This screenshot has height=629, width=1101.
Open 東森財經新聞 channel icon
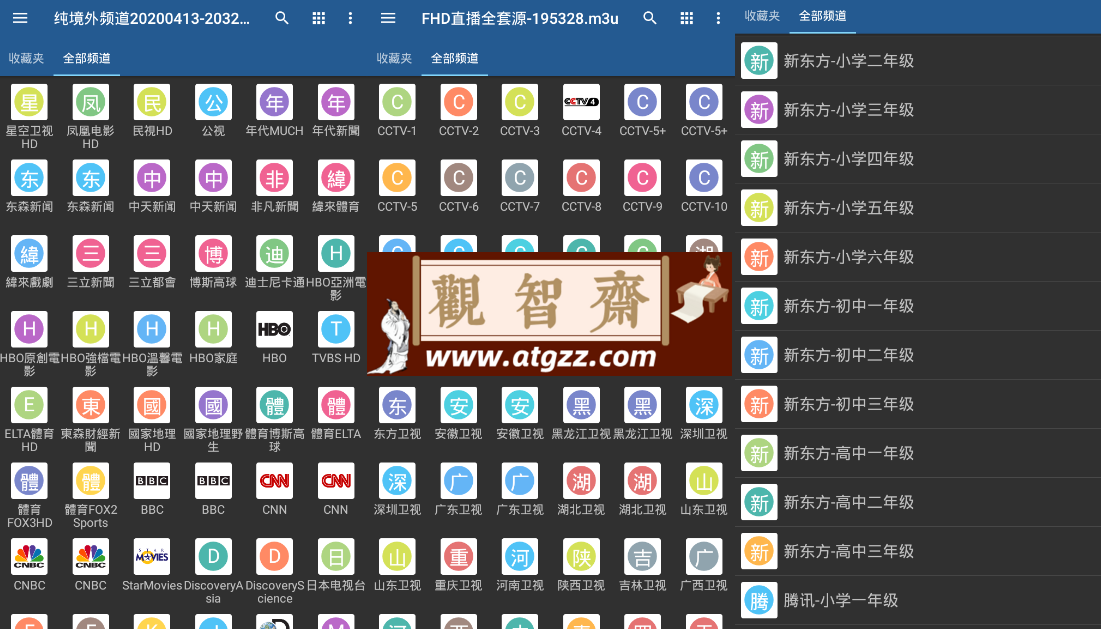(91, 405)
